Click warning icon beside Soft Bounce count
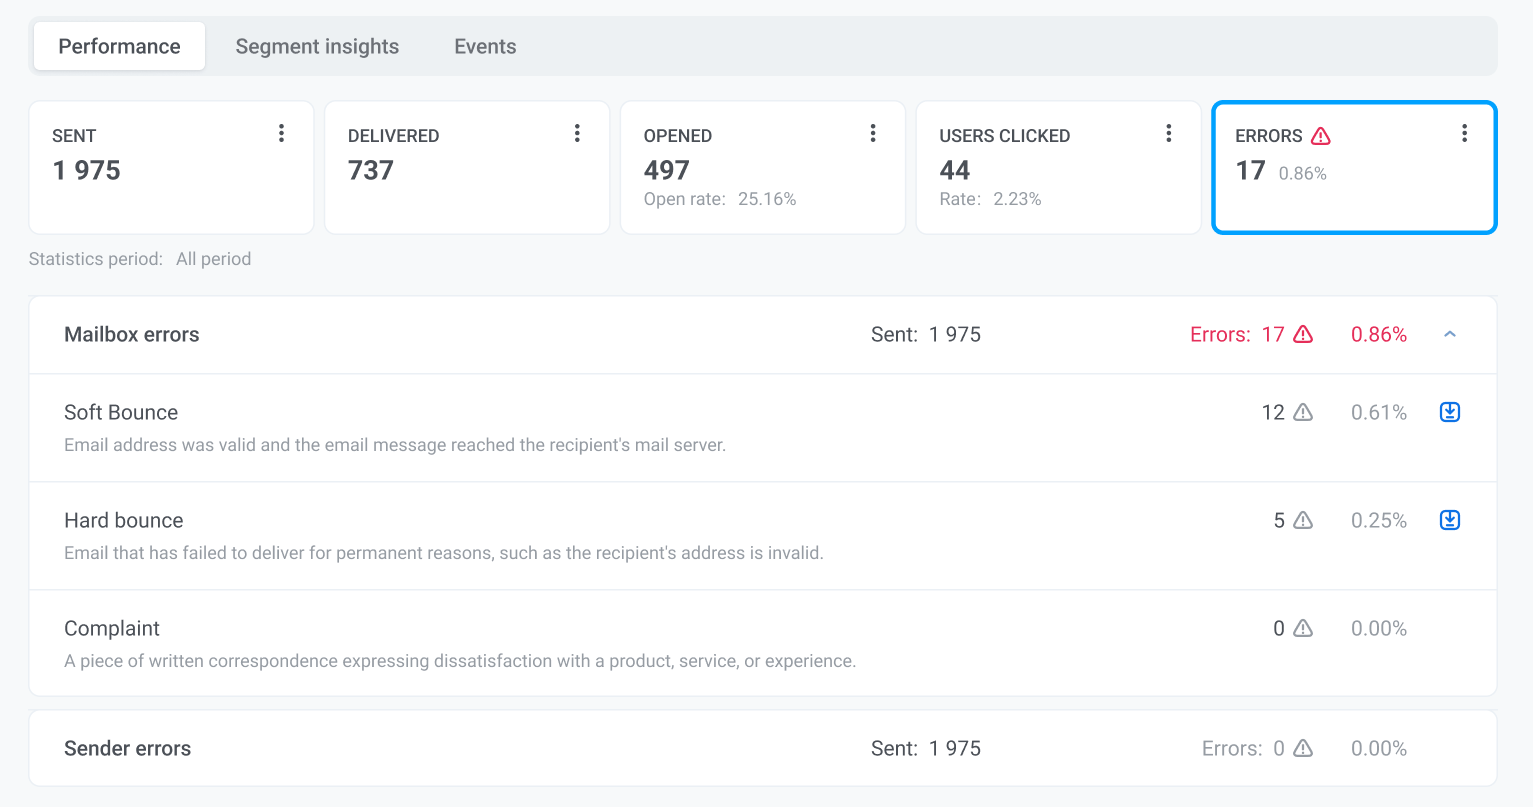 click(x=1303, y=413)
